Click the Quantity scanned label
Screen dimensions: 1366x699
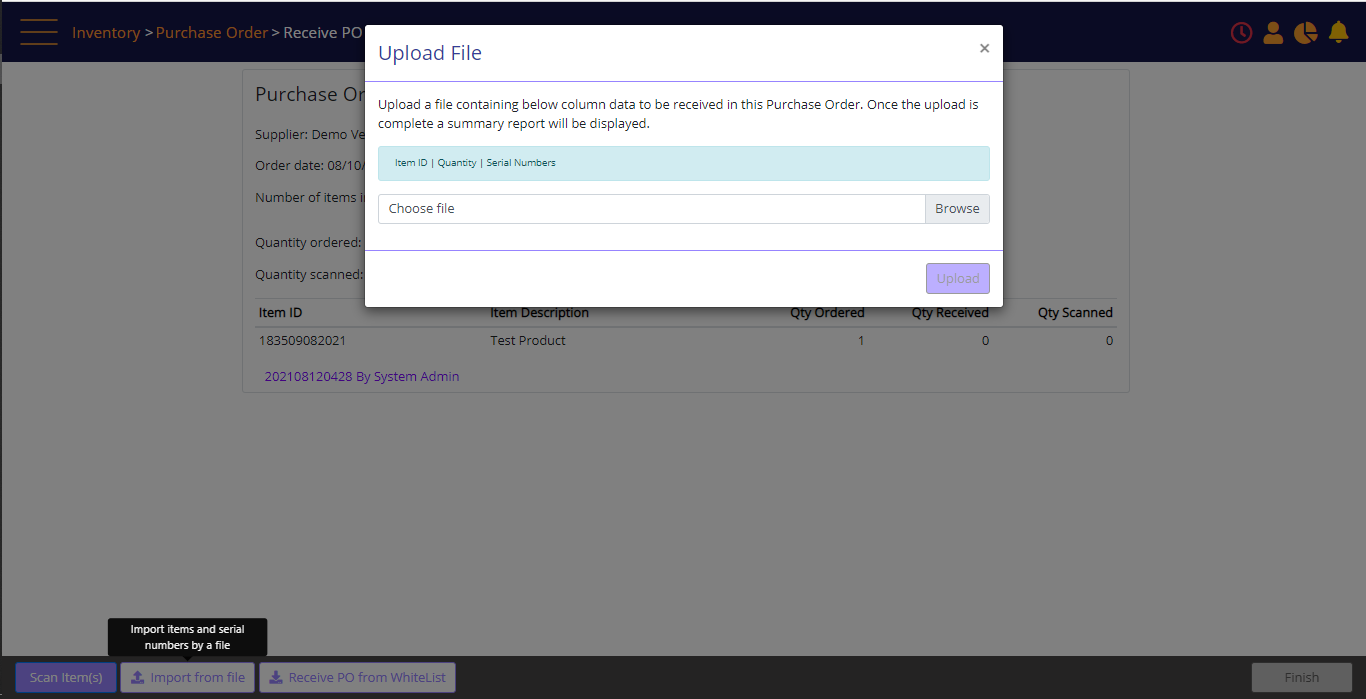309,275
